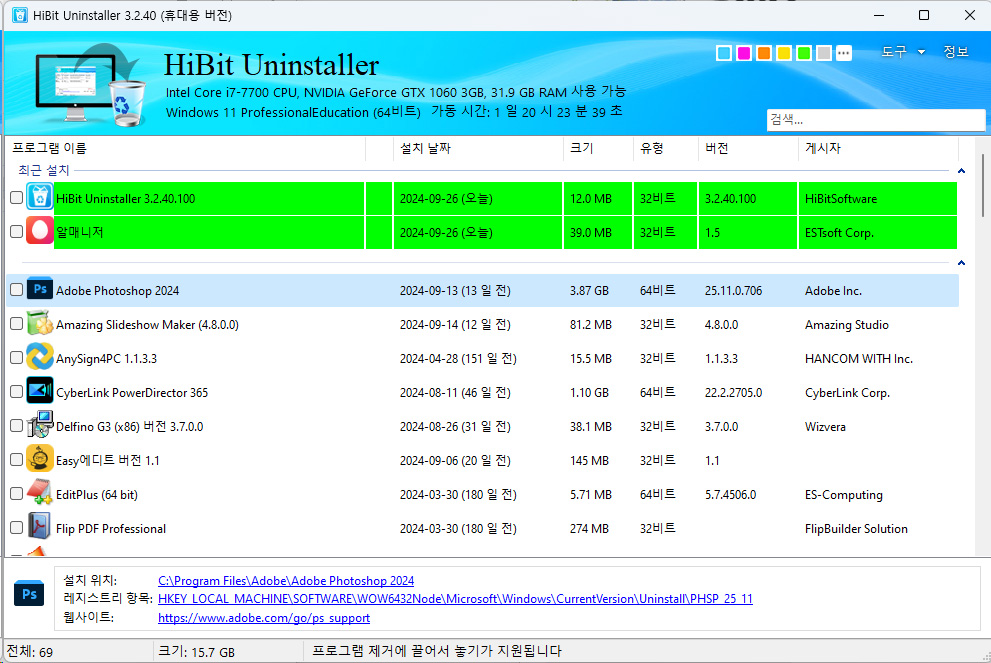The width and height of the screenshot is (991, 663).
Task: Click the Amazing Slideshow Maker icon
Action: pyautogui.click(x=39, y=324)
